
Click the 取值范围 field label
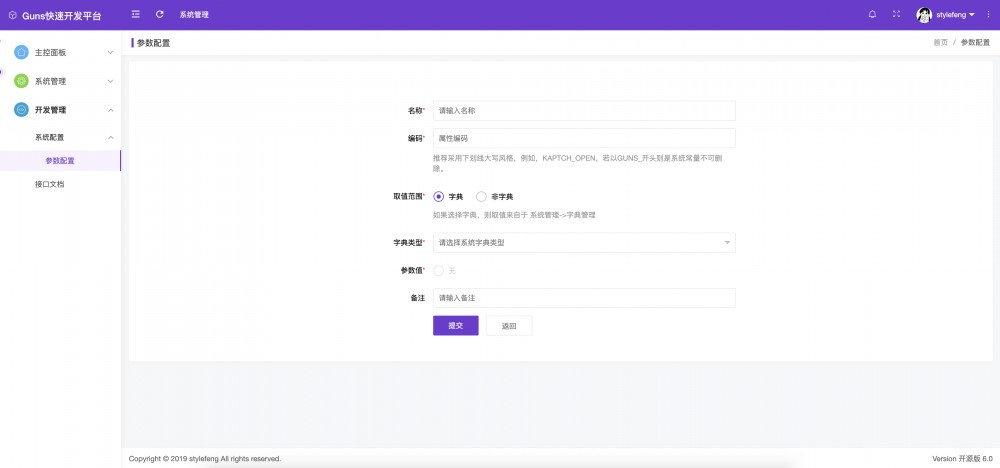pyautogui.click(x=409, y=196)
